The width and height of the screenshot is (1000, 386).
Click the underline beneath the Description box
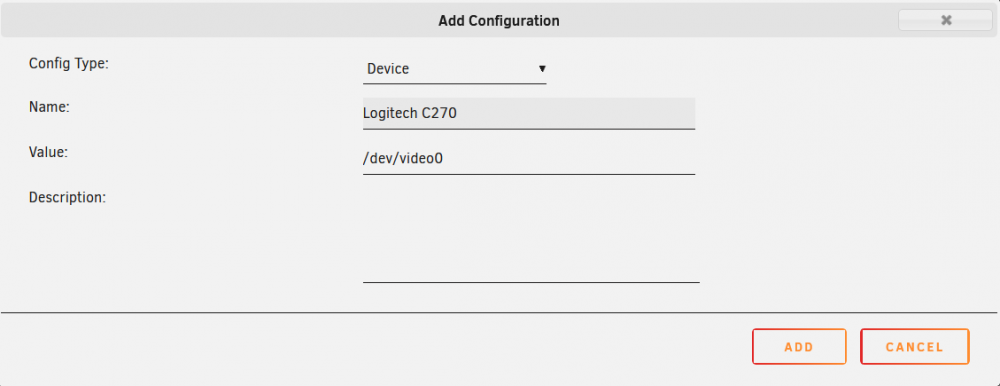point(531,281)
